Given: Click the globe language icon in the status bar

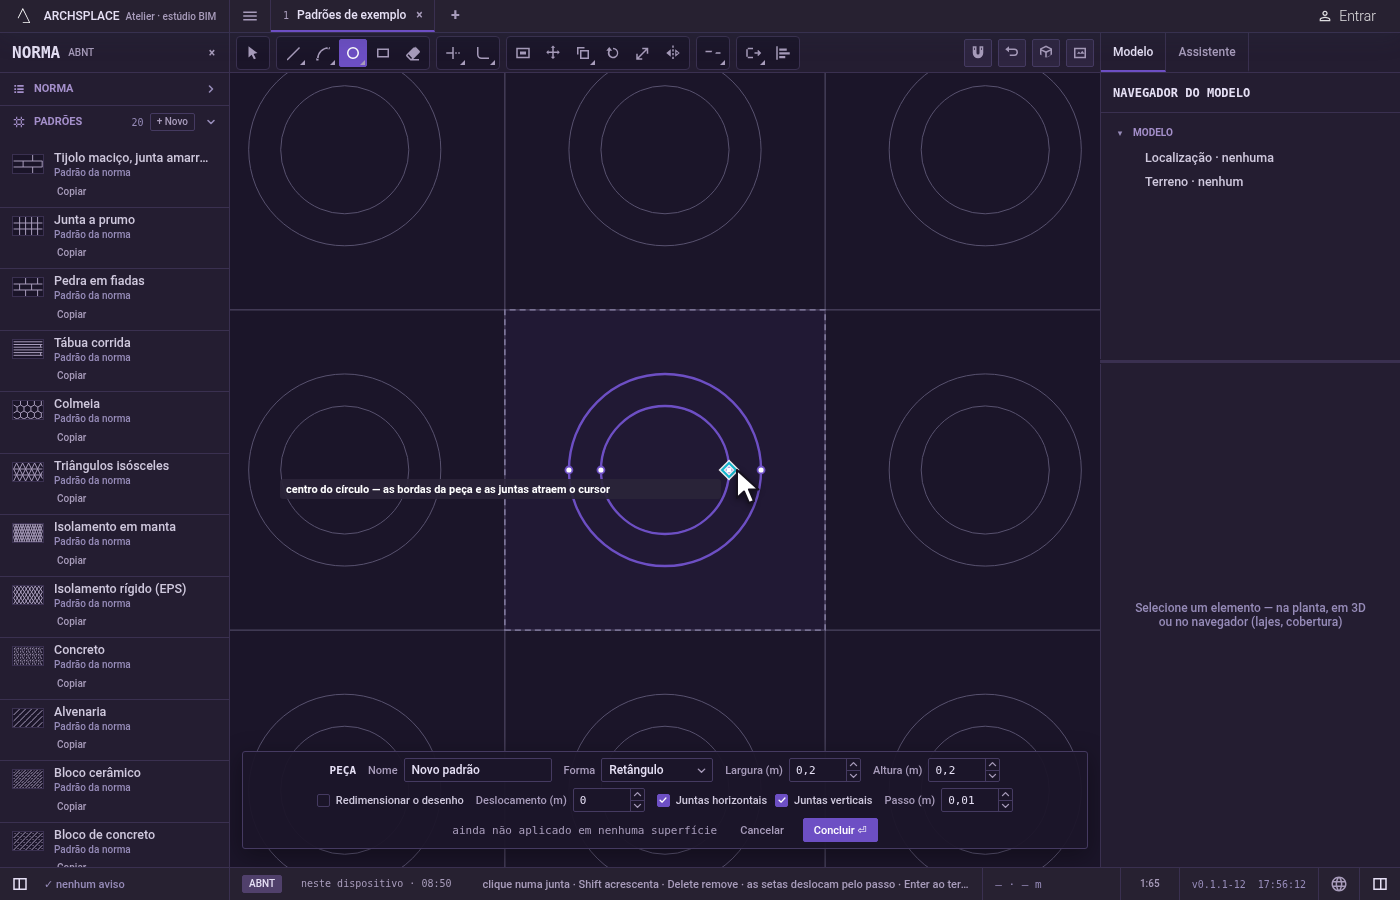Looking at the screenshot, I should pyautogui.click(x=1339, y=884).
